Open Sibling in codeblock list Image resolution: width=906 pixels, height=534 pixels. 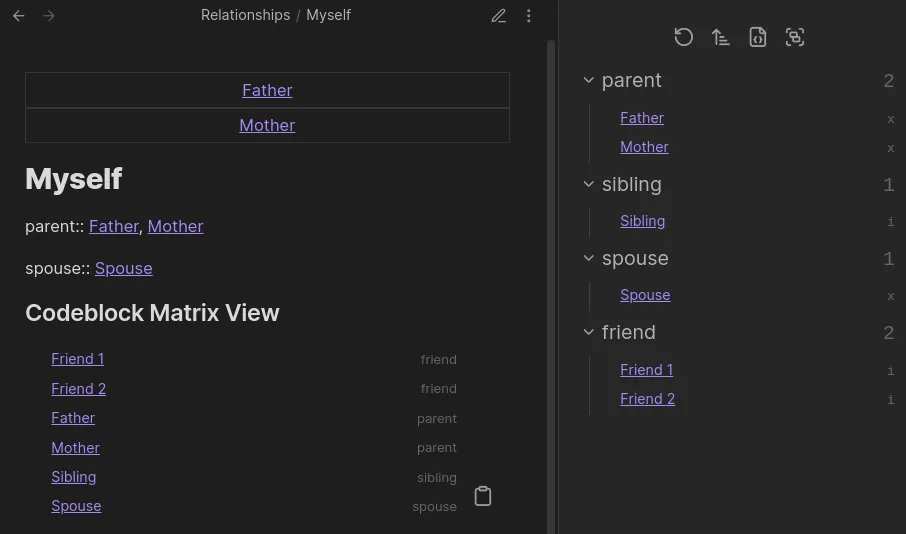[x=73, y=477]
